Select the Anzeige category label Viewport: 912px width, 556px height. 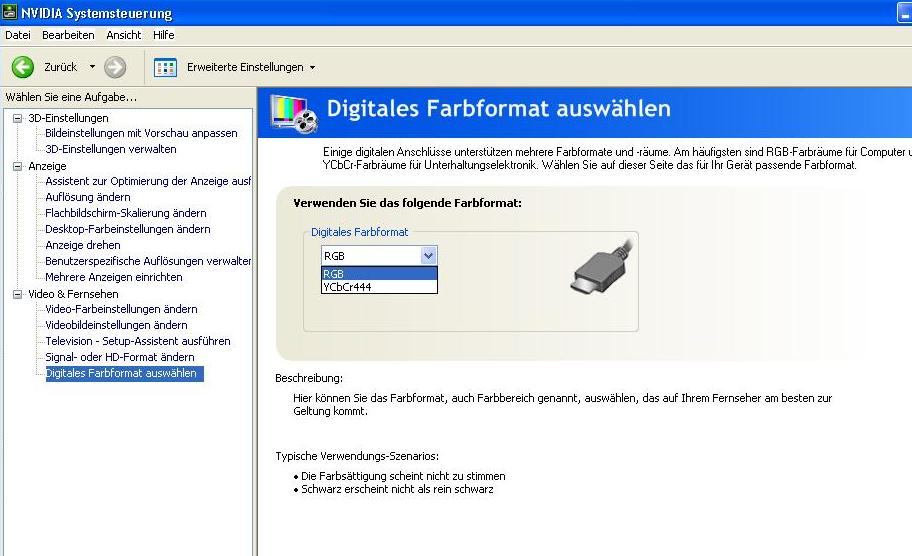coord(47,166)
